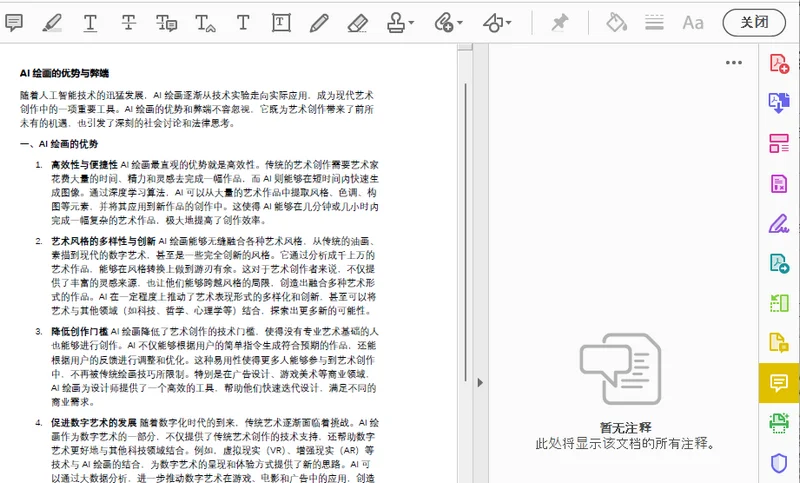
Task: Select the sticky note comment tool
Action: tap(14, 22)
